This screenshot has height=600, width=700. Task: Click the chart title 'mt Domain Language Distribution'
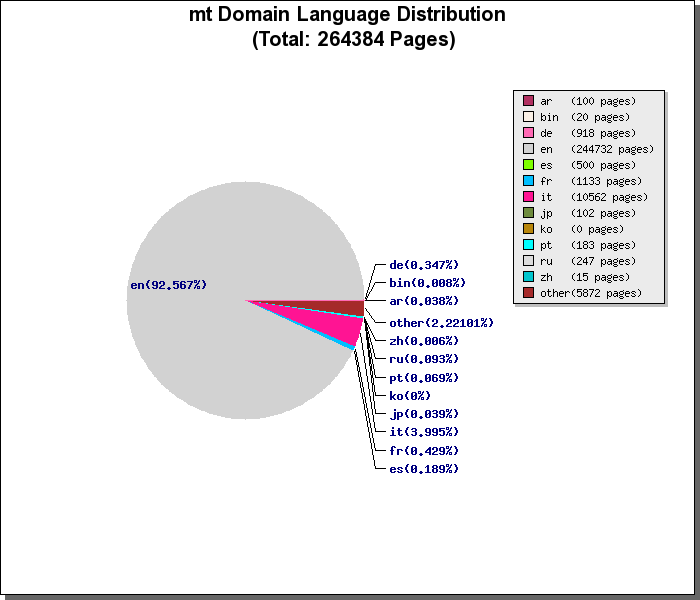tap(347, 14)
